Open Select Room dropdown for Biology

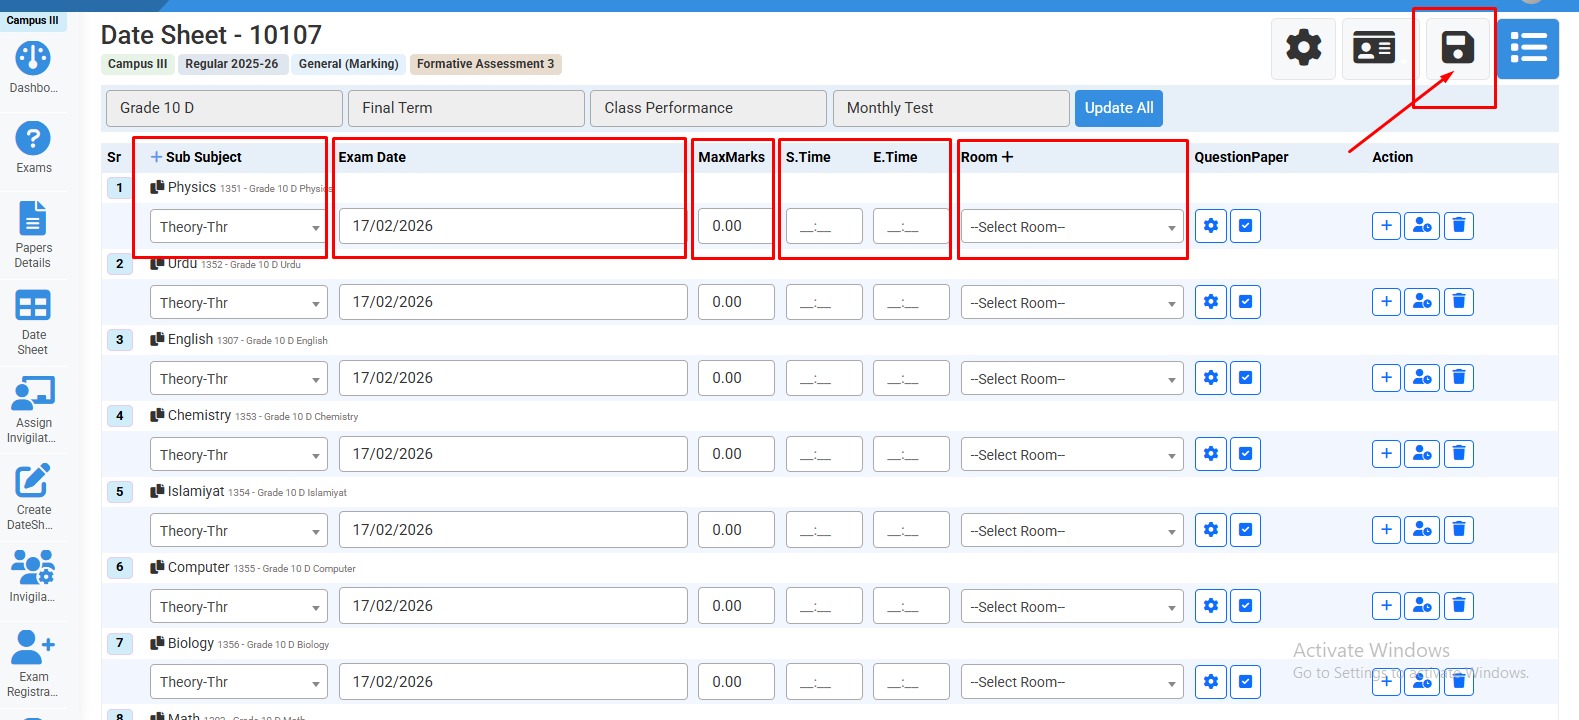point(1072,682)
